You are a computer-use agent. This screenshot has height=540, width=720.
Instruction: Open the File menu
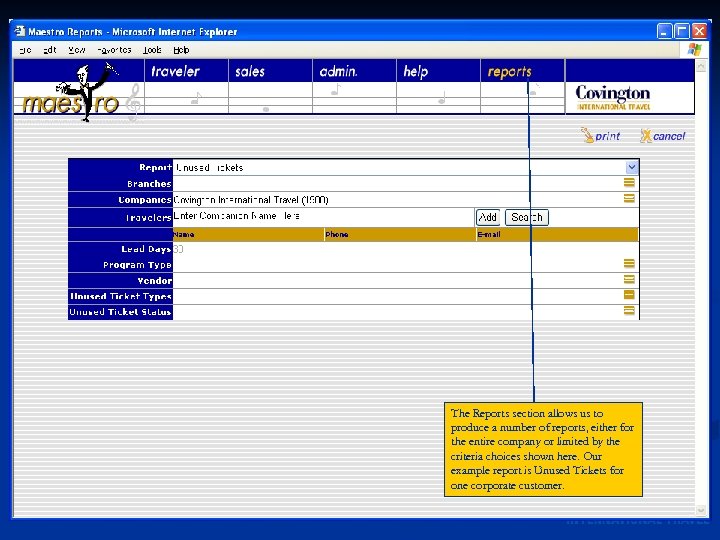point(26,50)
